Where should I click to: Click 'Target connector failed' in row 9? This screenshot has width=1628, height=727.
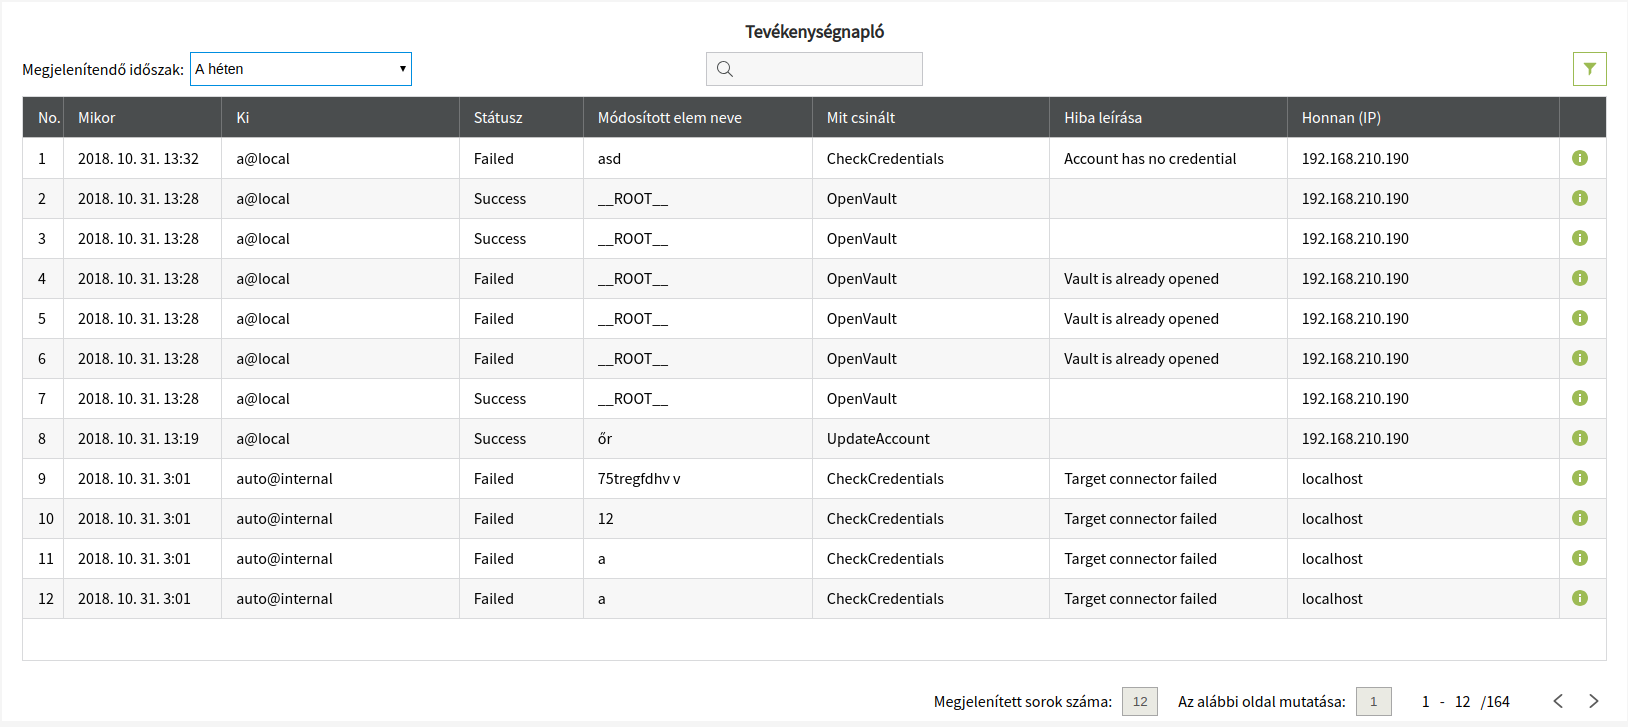coord(1140,479)
